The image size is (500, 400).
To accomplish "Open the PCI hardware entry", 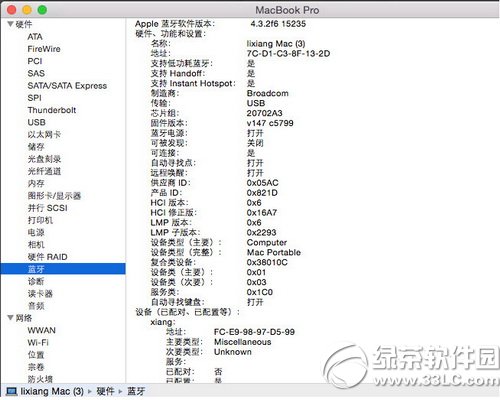I will pos(35,61).
